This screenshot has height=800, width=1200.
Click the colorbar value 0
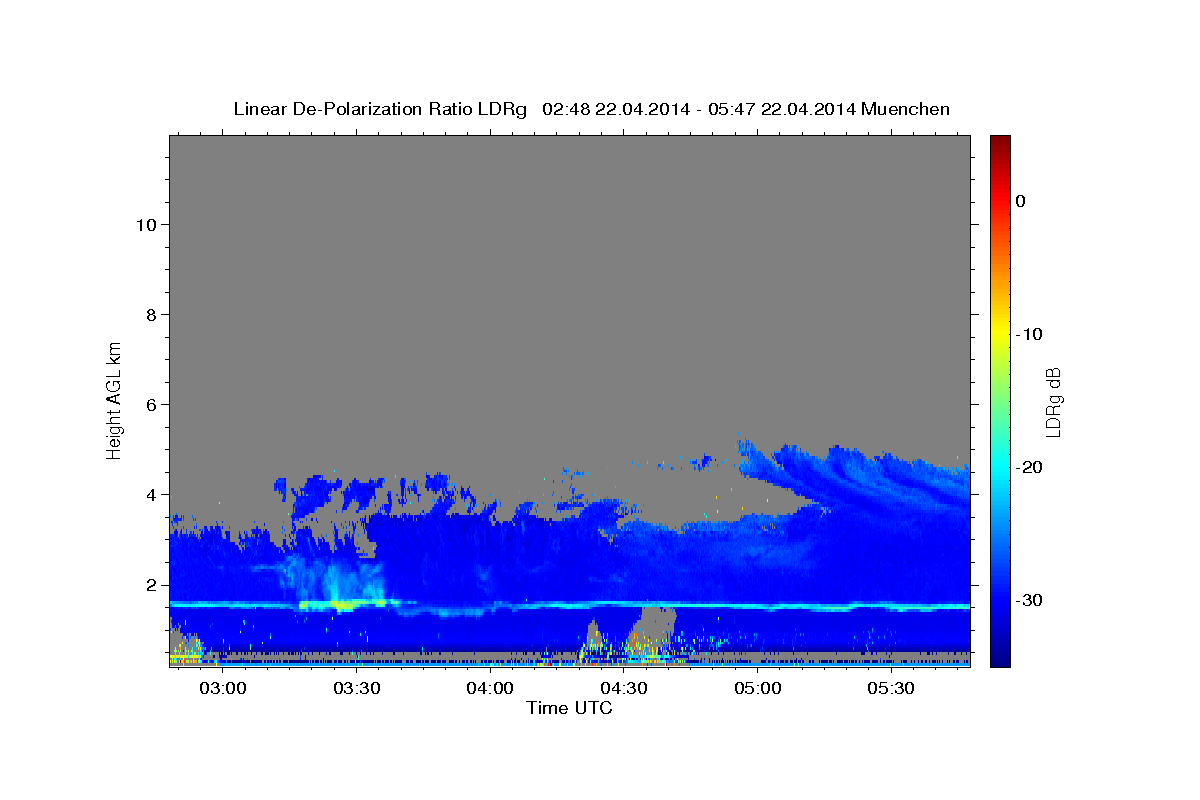(x=1021, y=201)
